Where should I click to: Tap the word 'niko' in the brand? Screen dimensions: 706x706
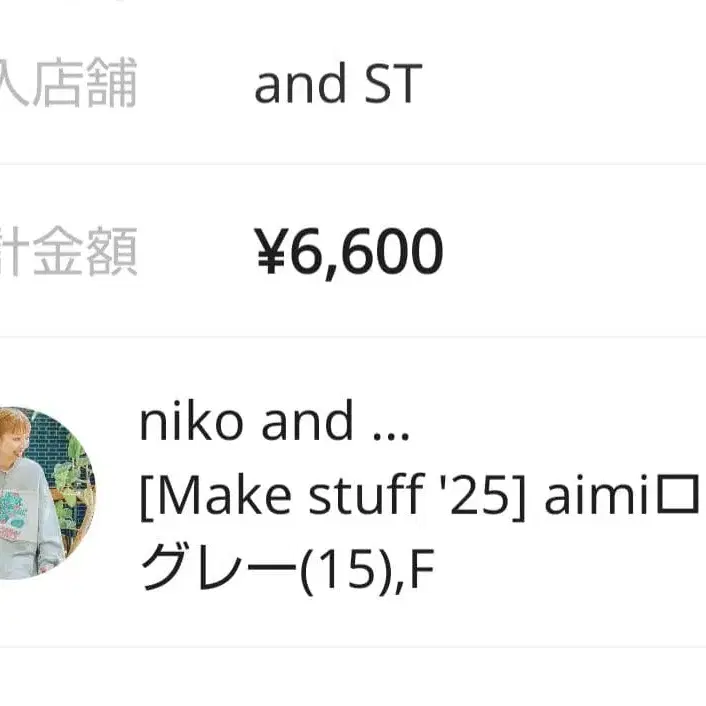coord(191,424)
